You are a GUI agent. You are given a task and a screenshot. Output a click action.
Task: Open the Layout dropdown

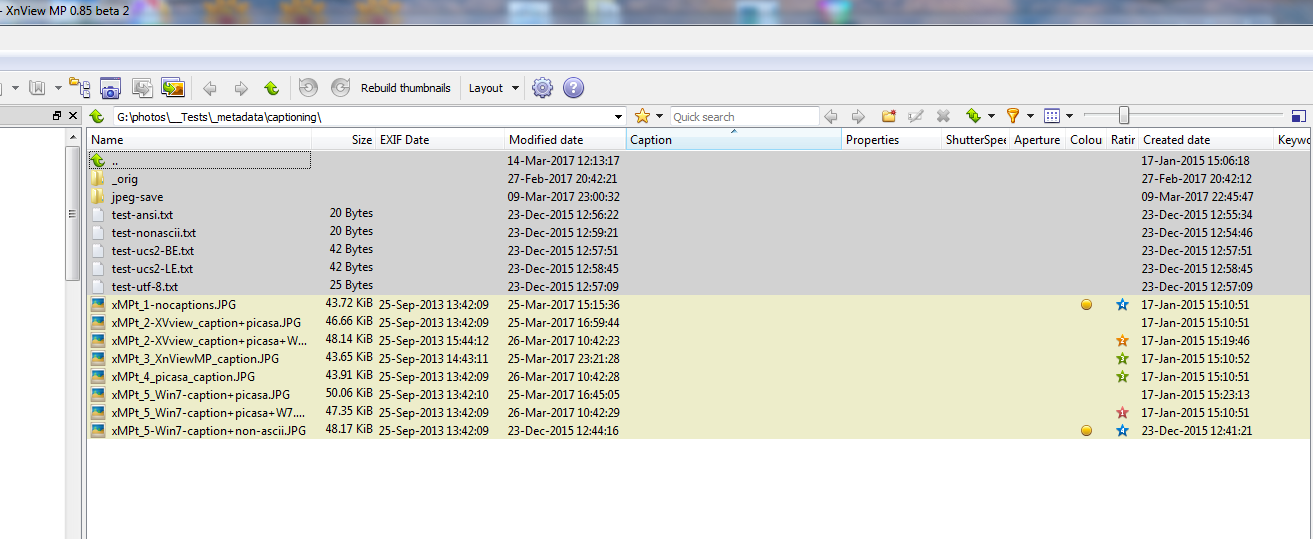494,88
